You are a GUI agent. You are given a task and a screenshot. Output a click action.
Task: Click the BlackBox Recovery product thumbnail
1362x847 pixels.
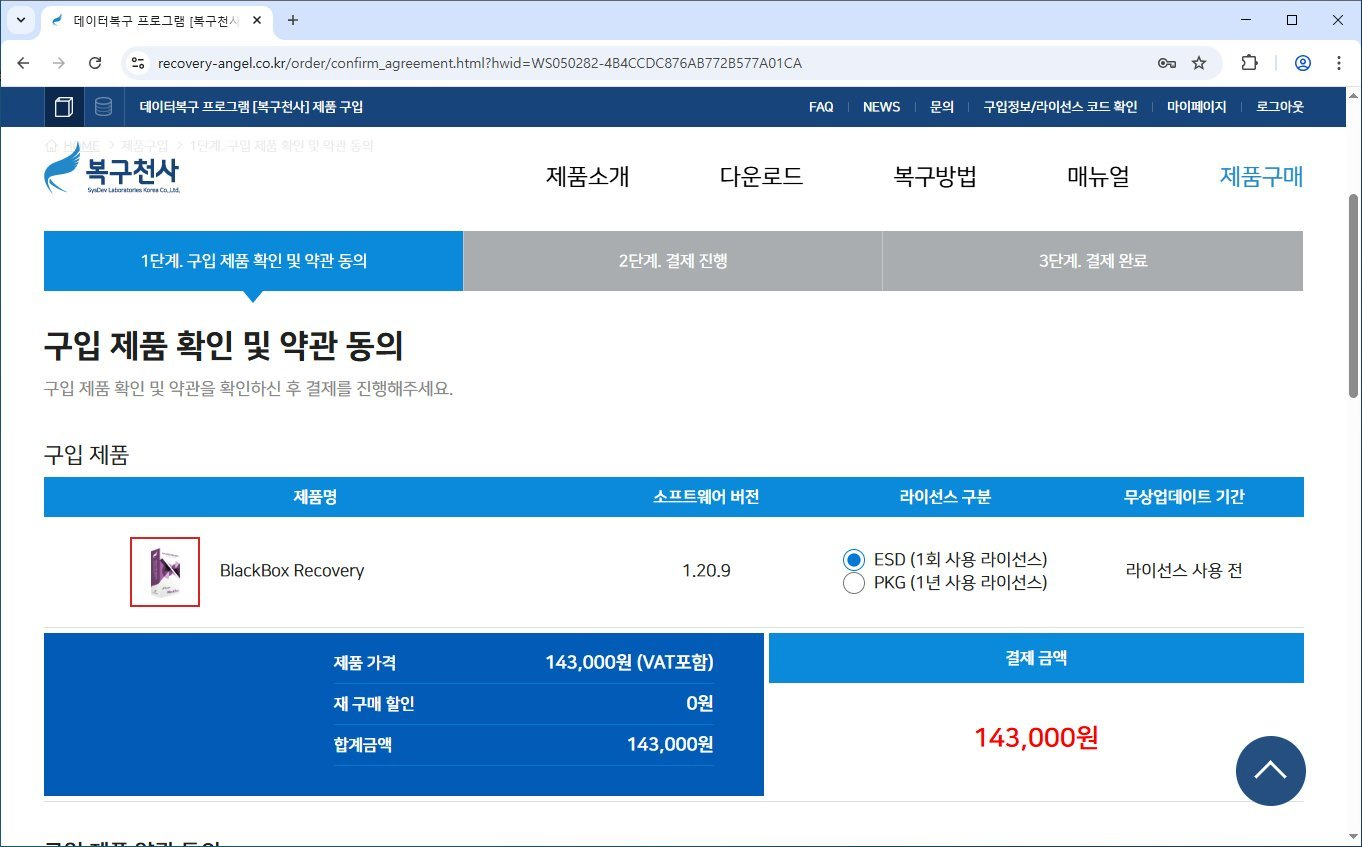pos(165,572)
